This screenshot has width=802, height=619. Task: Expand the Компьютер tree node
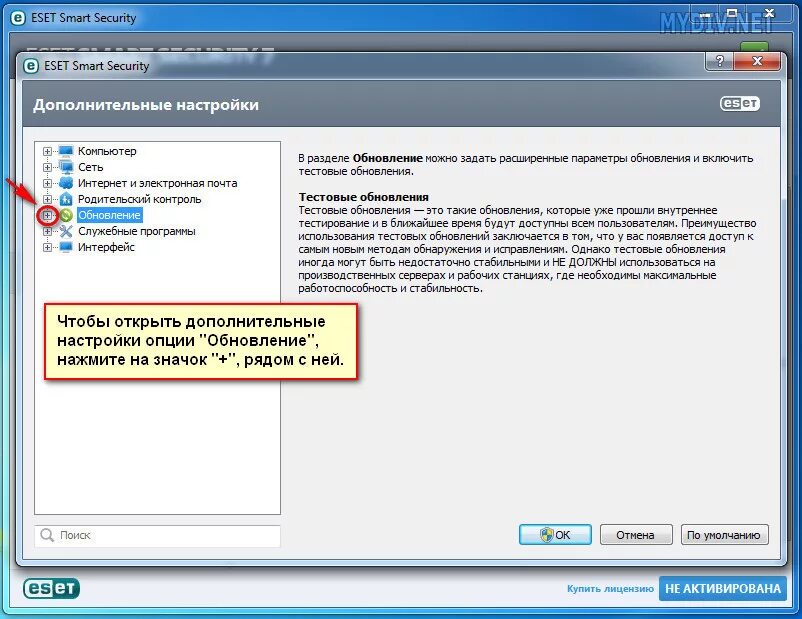[47, 151]
